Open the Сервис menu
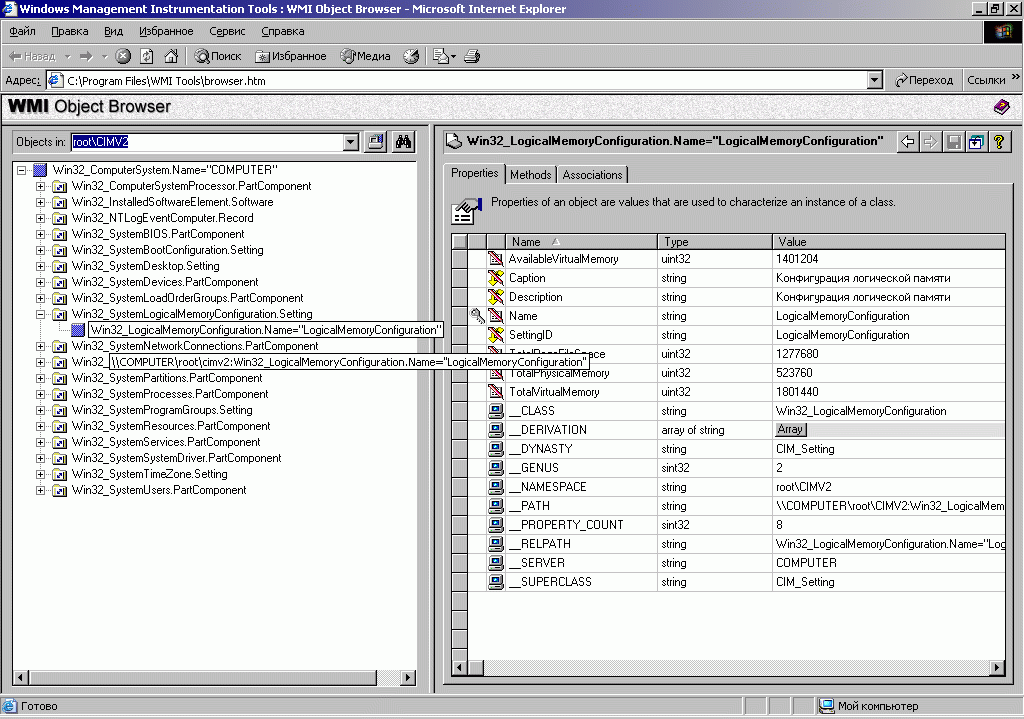 [227, 31]
